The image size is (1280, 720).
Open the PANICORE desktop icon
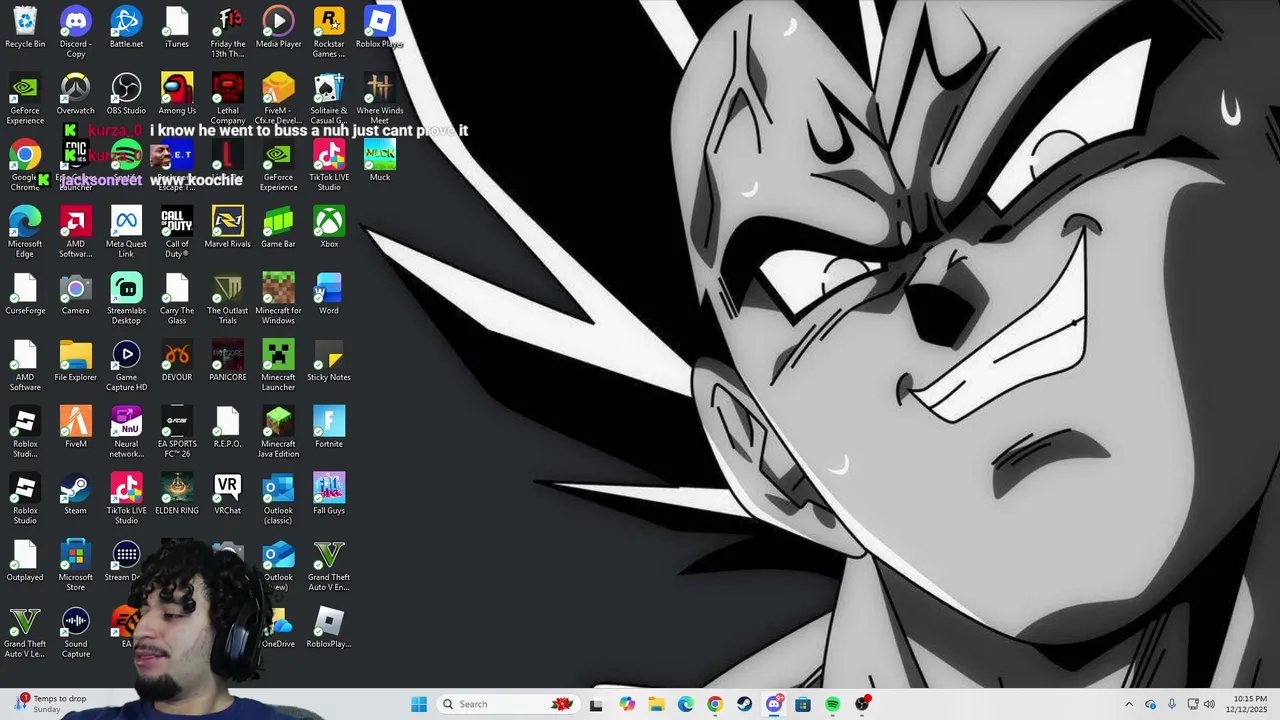tap(228, 362)
